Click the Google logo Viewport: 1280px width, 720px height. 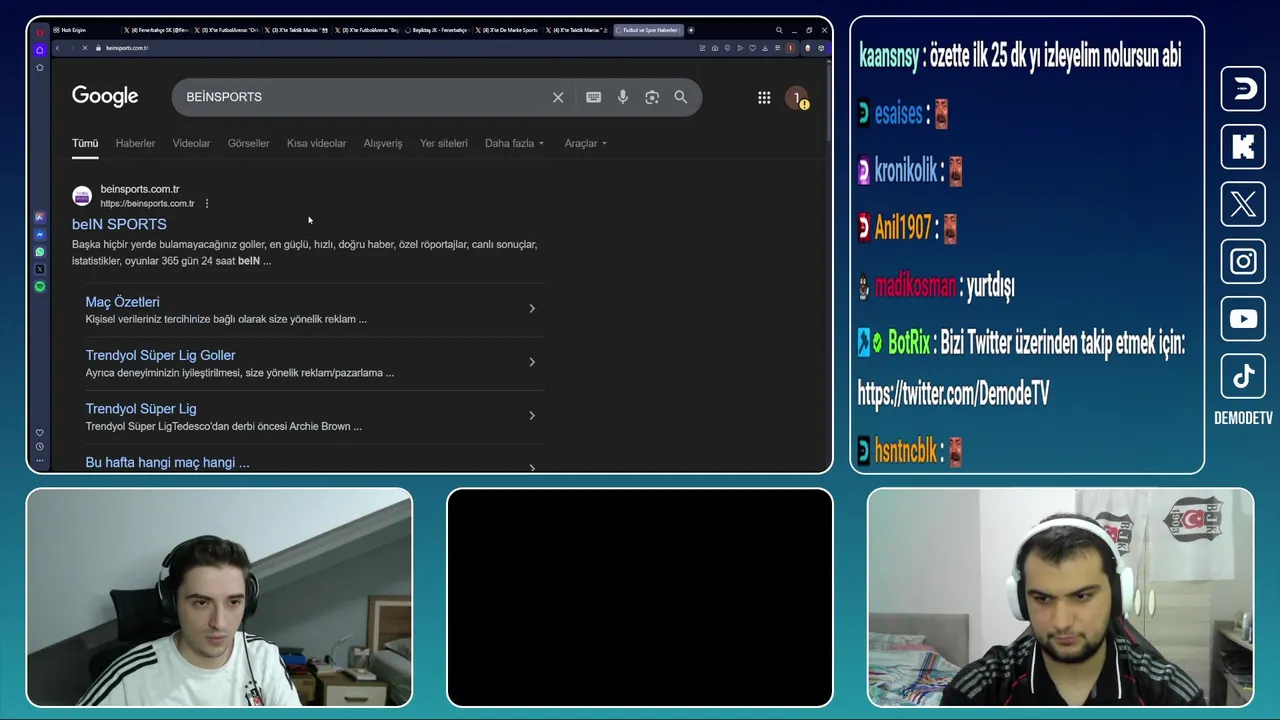(105, 96)
